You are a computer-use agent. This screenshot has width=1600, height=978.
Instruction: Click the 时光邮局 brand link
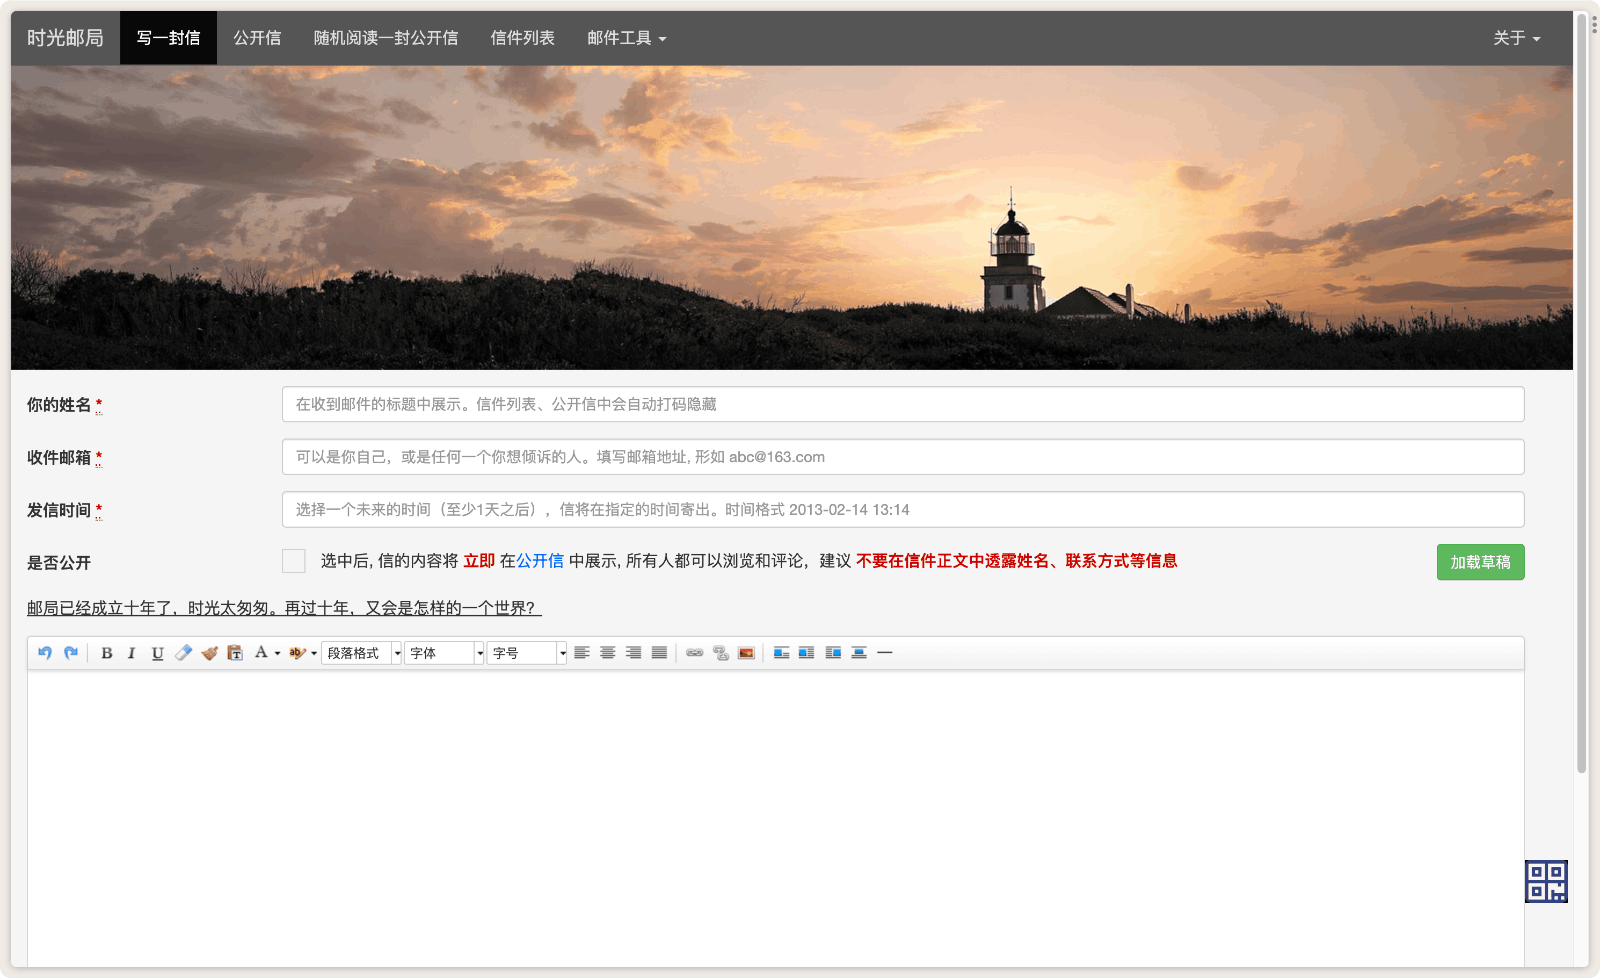click(65, 38)
